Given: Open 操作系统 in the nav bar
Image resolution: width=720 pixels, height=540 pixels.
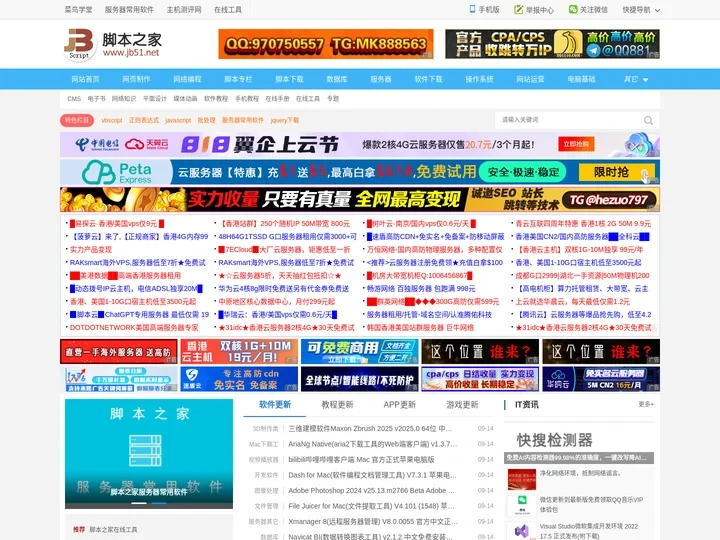Looking at the screenshot, I should (479, 79).
